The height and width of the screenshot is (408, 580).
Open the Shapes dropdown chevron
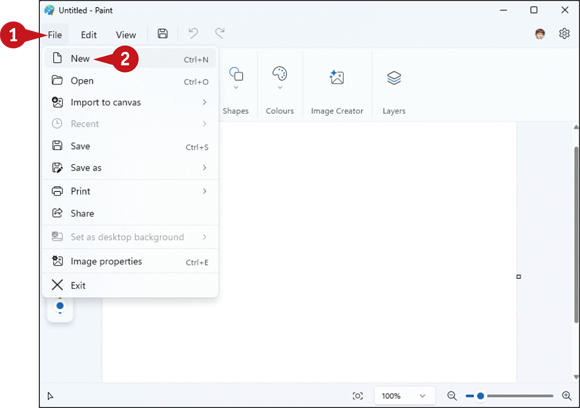click(236, 88)
